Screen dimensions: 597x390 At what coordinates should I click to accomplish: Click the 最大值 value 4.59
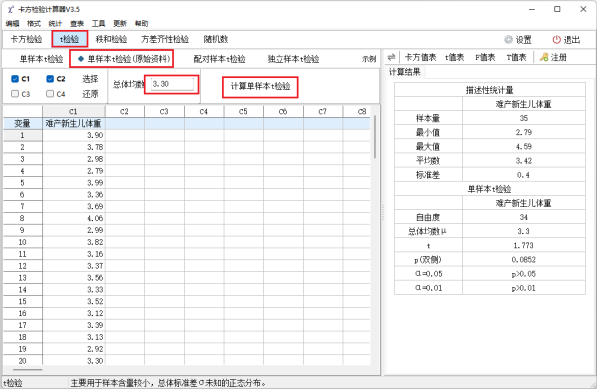click(524, 147)
